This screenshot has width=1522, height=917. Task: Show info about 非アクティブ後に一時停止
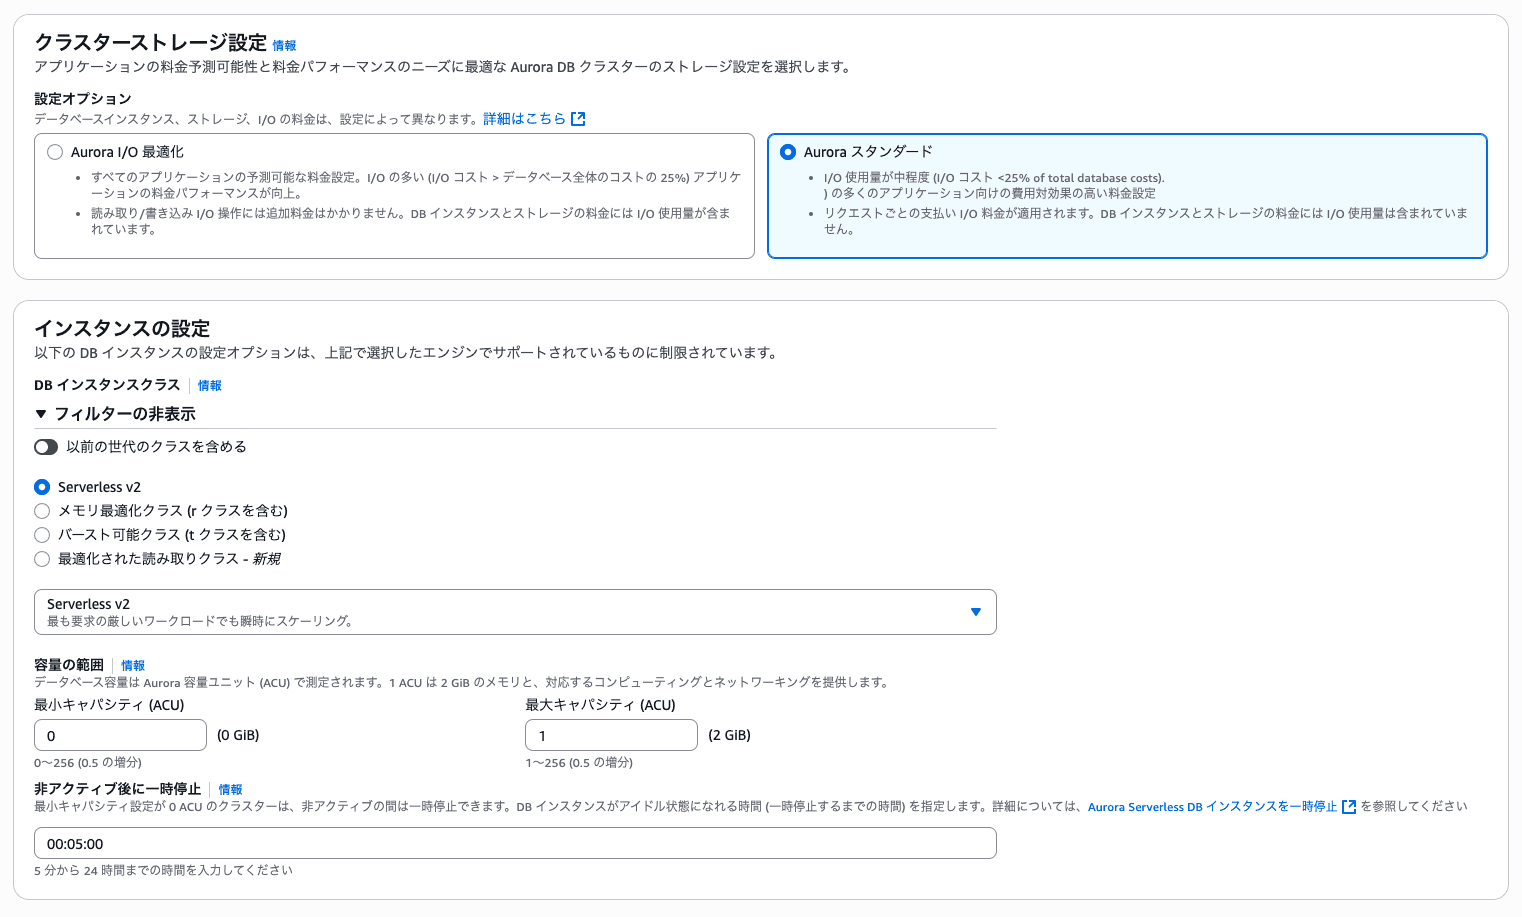[230, 789]
